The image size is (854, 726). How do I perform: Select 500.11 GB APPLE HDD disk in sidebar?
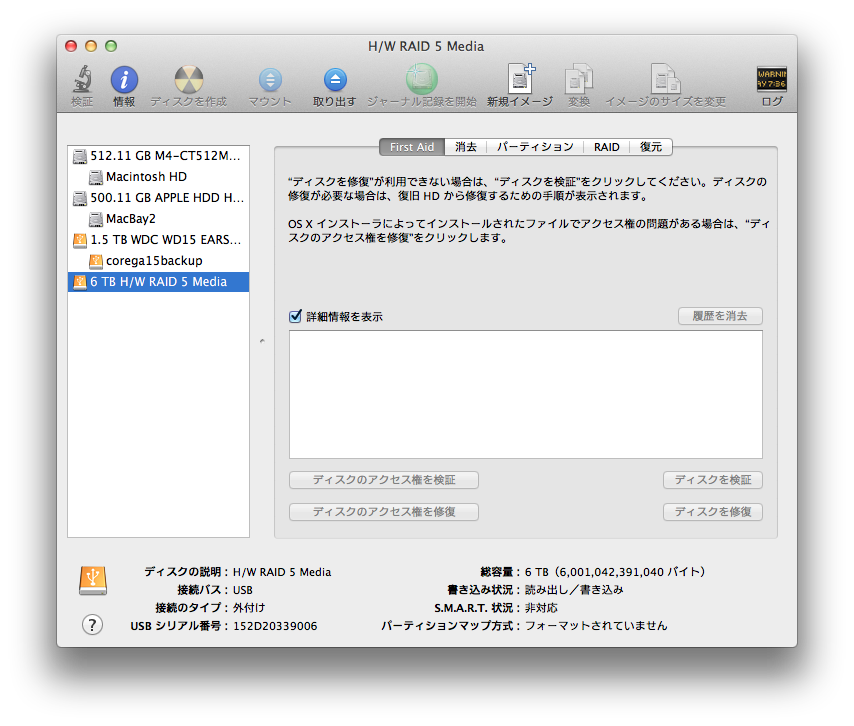158,198
